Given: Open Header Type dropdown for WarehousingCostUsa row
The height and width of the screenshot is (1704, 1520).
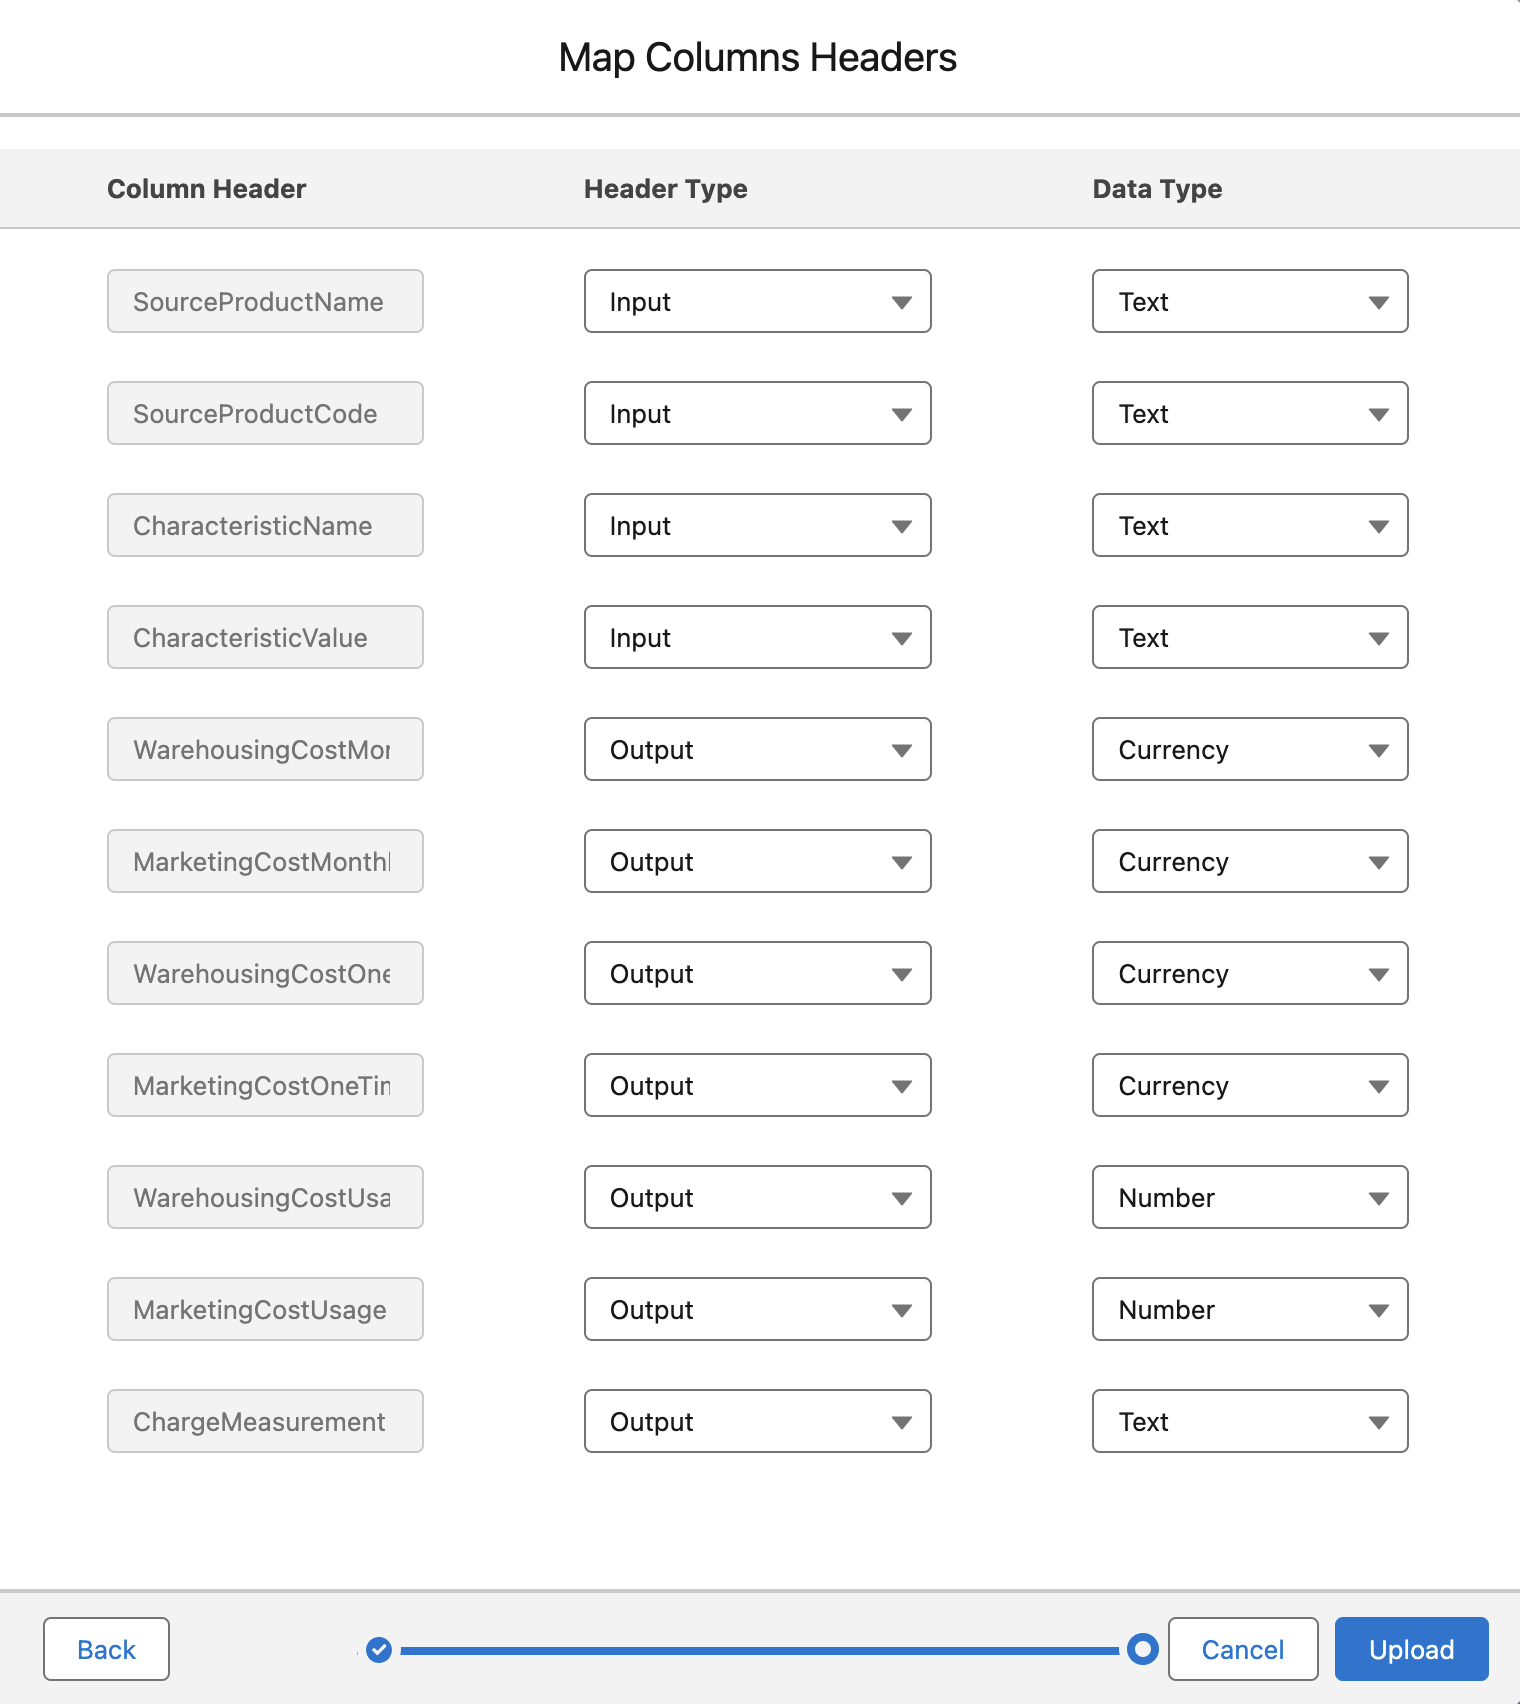Looking at the screenshot, I should 758,1197.
